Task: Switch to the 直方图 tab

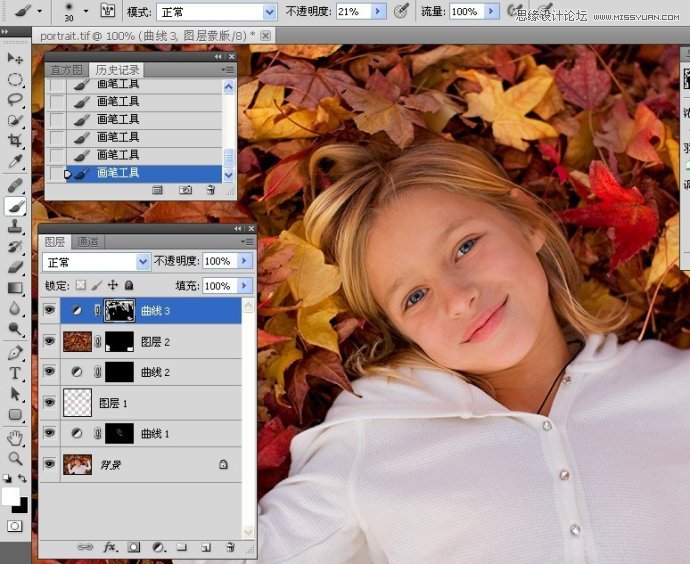Action: 67,70
